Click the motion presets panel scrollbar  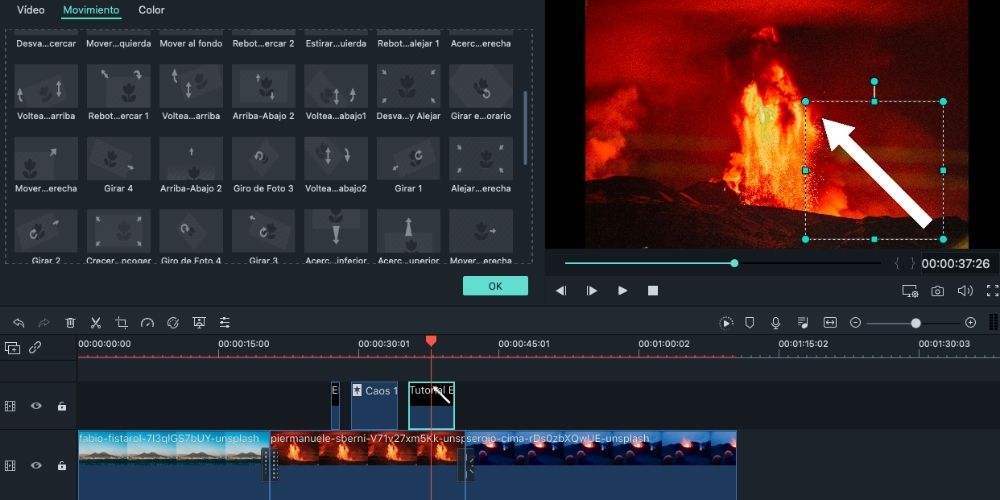coord(526,128)
